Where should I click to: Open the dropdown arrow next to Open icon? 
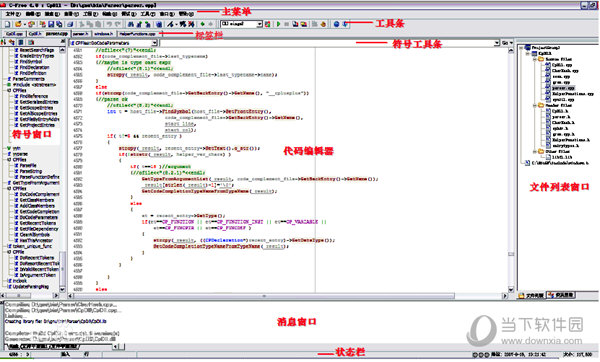(x=24, y=24)
